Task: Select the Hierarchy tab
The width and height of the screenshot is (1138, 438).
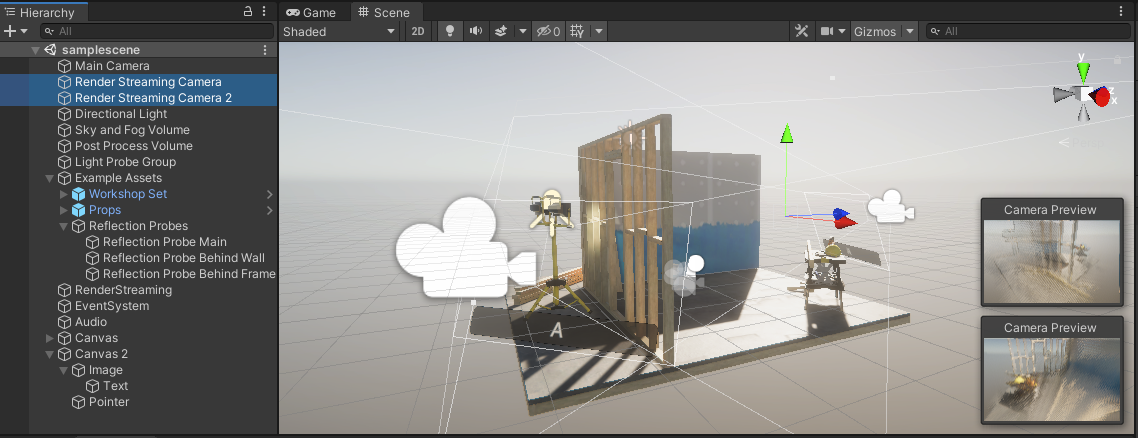Action: [x=46, y=12]
